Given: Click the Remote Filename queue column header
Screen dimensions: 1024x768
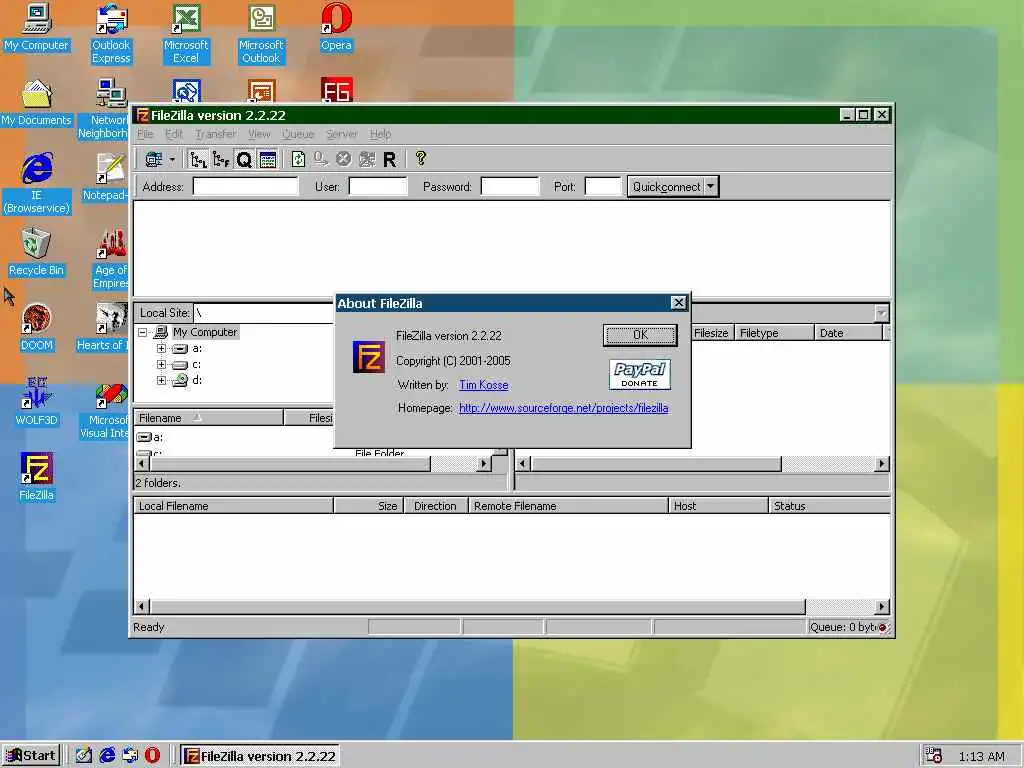Looking at the screenshot, I should point(568,506).
